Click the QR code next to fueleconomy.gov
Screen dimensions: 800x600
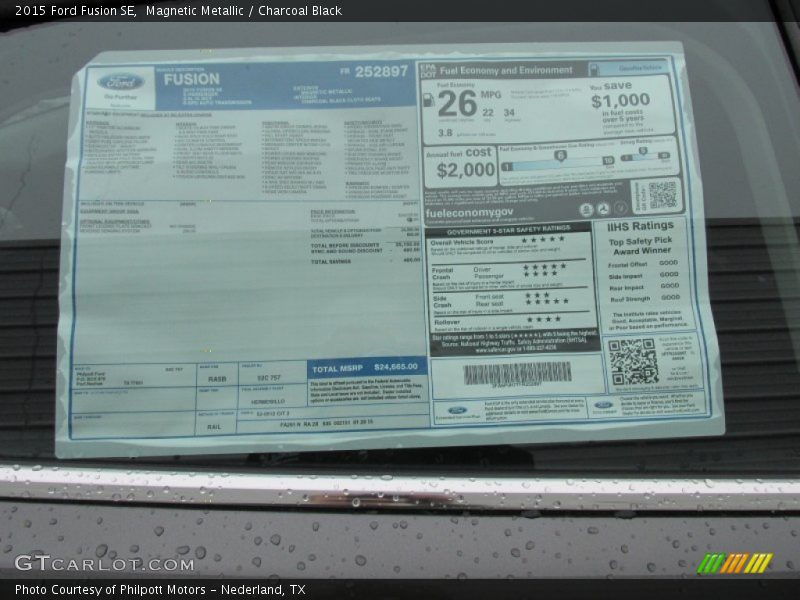click(x=662, y=194)
